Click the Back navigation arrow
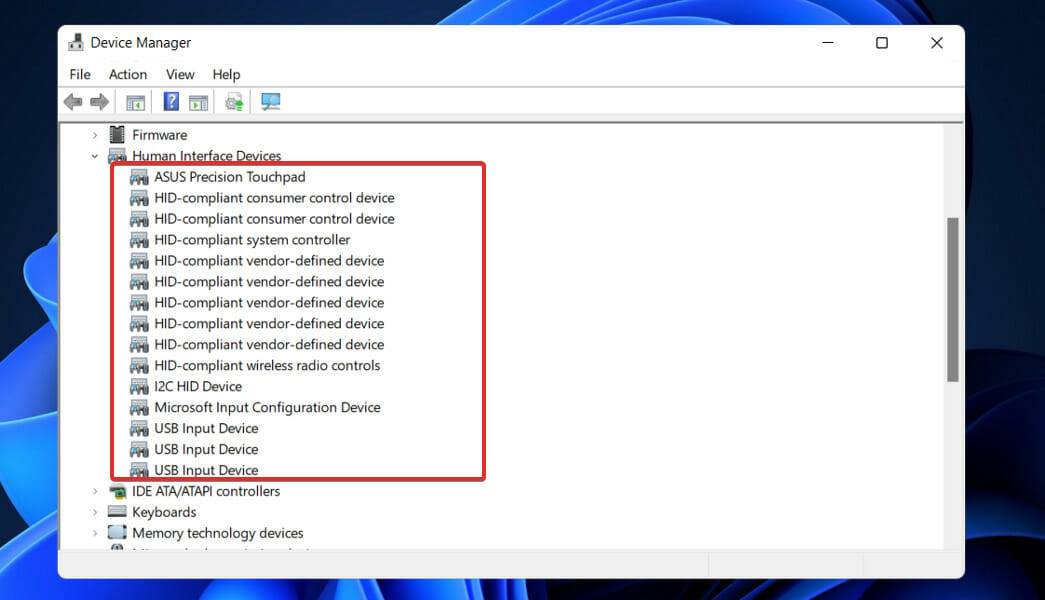 pyautogui.click(x=72, y=101)
